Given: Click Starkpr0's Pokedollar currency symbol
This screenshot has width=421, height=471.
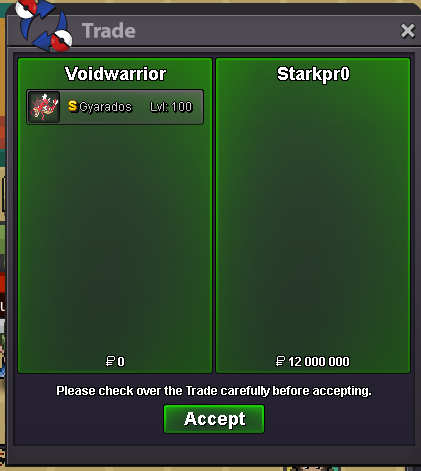Looking at the screenshot, I should click(x=280, y=361).
